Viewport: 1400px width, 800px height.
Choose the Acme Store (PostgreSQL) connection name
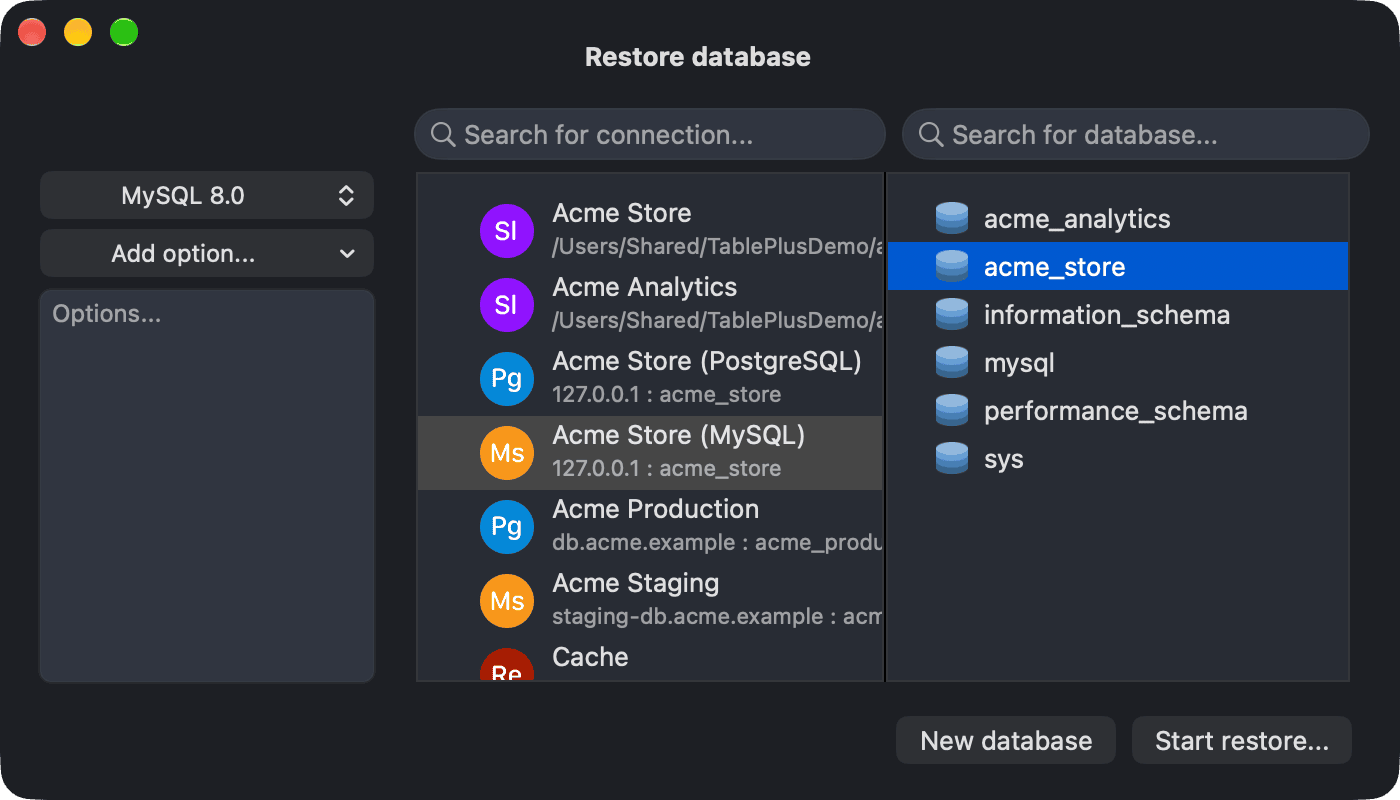pyautogui.click(x=707, y=361)
